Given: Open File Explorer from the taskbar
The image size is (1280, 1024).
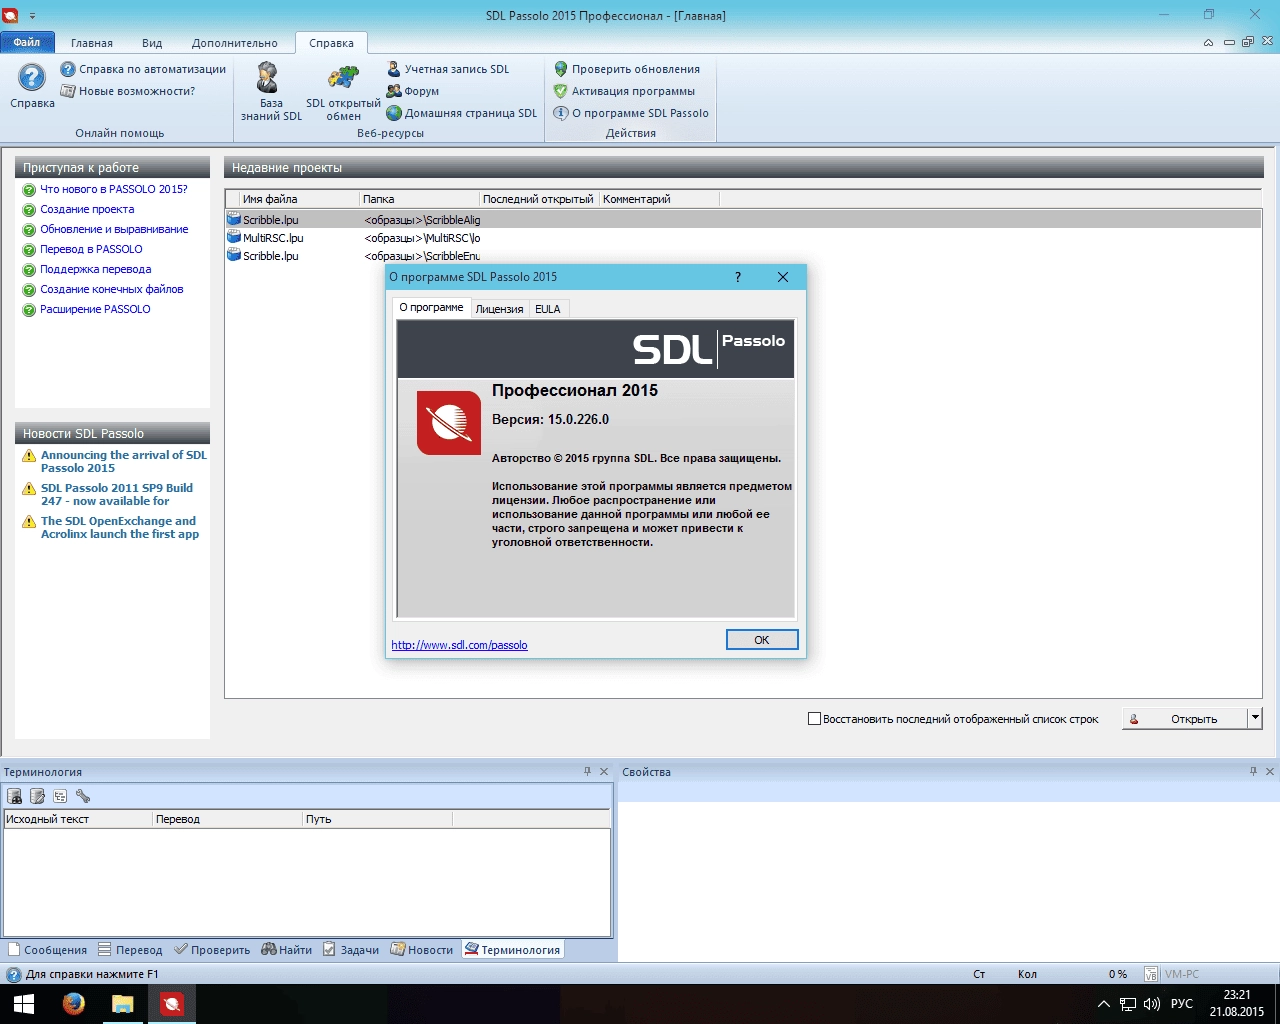Looking at the screenshot, I should pyautogui.click(x=122, y=1004).
